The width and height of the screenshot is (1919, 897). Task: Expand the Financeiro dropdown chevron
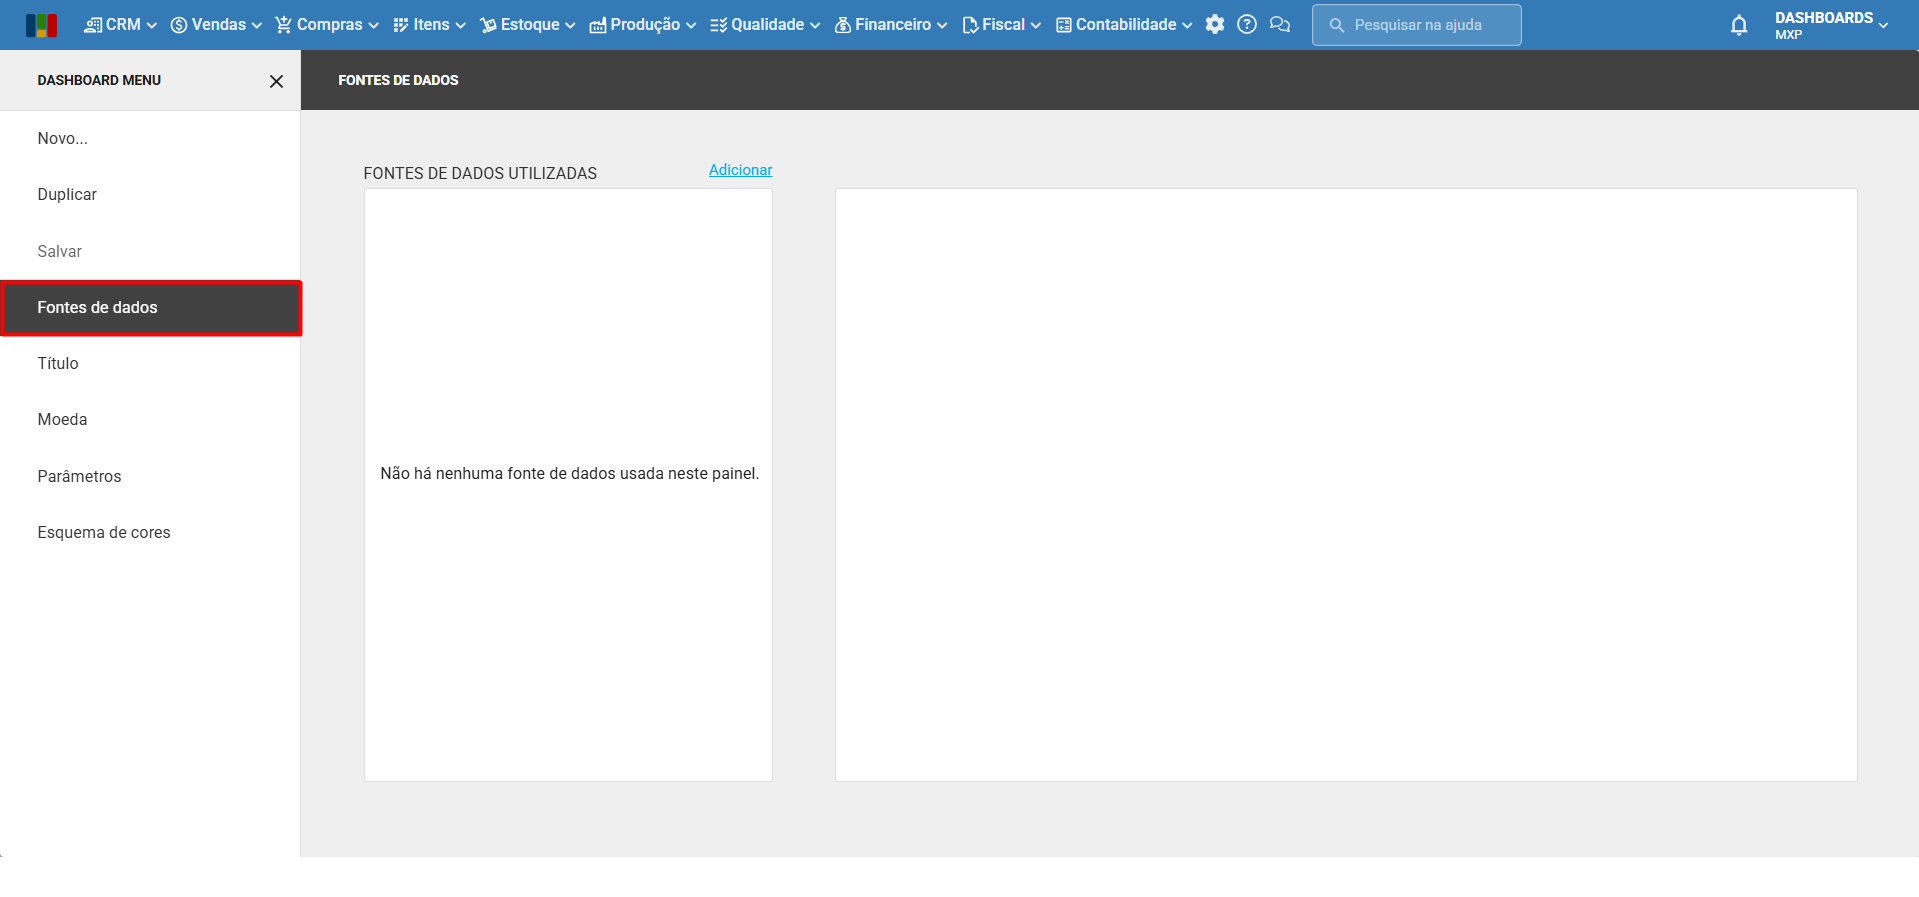[942, 26]
